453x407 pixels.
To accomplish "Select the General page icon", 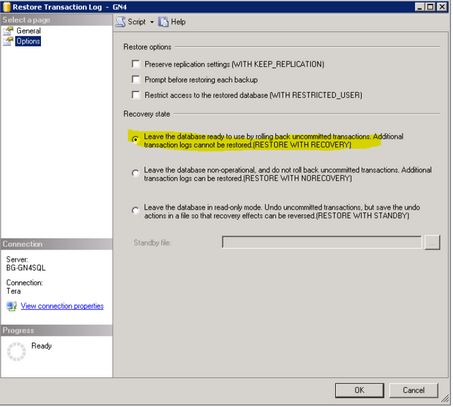I will click(x=8, y=31).
